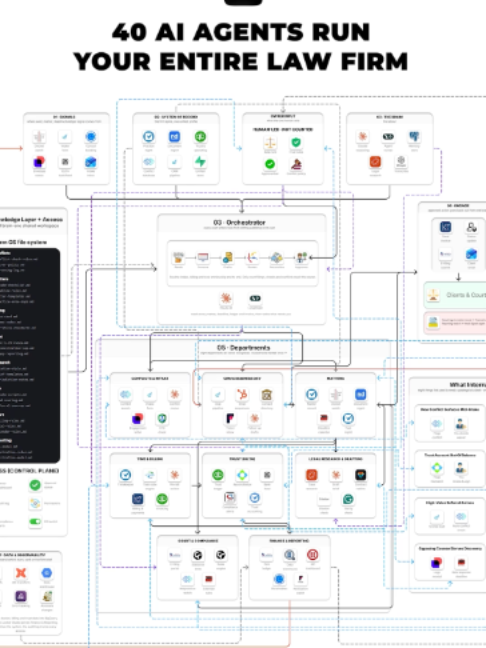The width and height of the screenshot is (486, 648).
Task: Select the building icon beside the HubSpot icon
Action: click(267, 395)
